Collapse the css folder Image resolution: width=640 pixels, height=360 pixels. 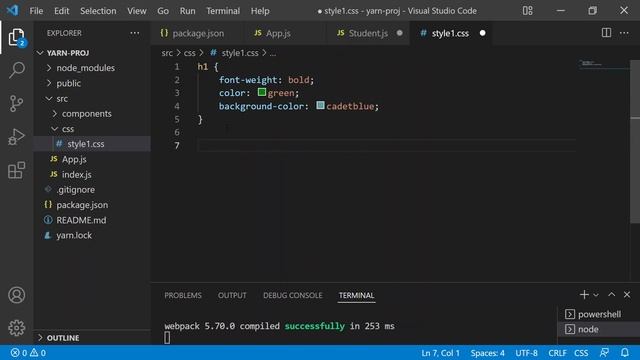coord(68,129)
